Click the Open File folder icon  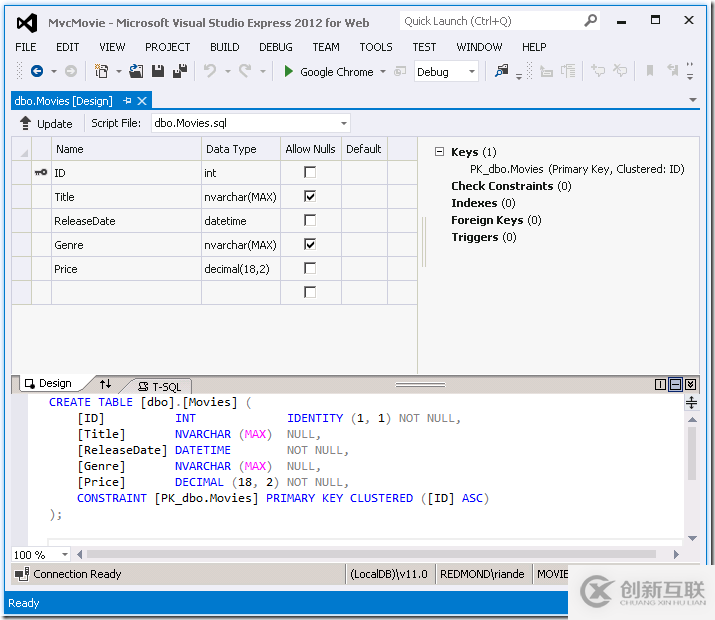tap(136, 72)
